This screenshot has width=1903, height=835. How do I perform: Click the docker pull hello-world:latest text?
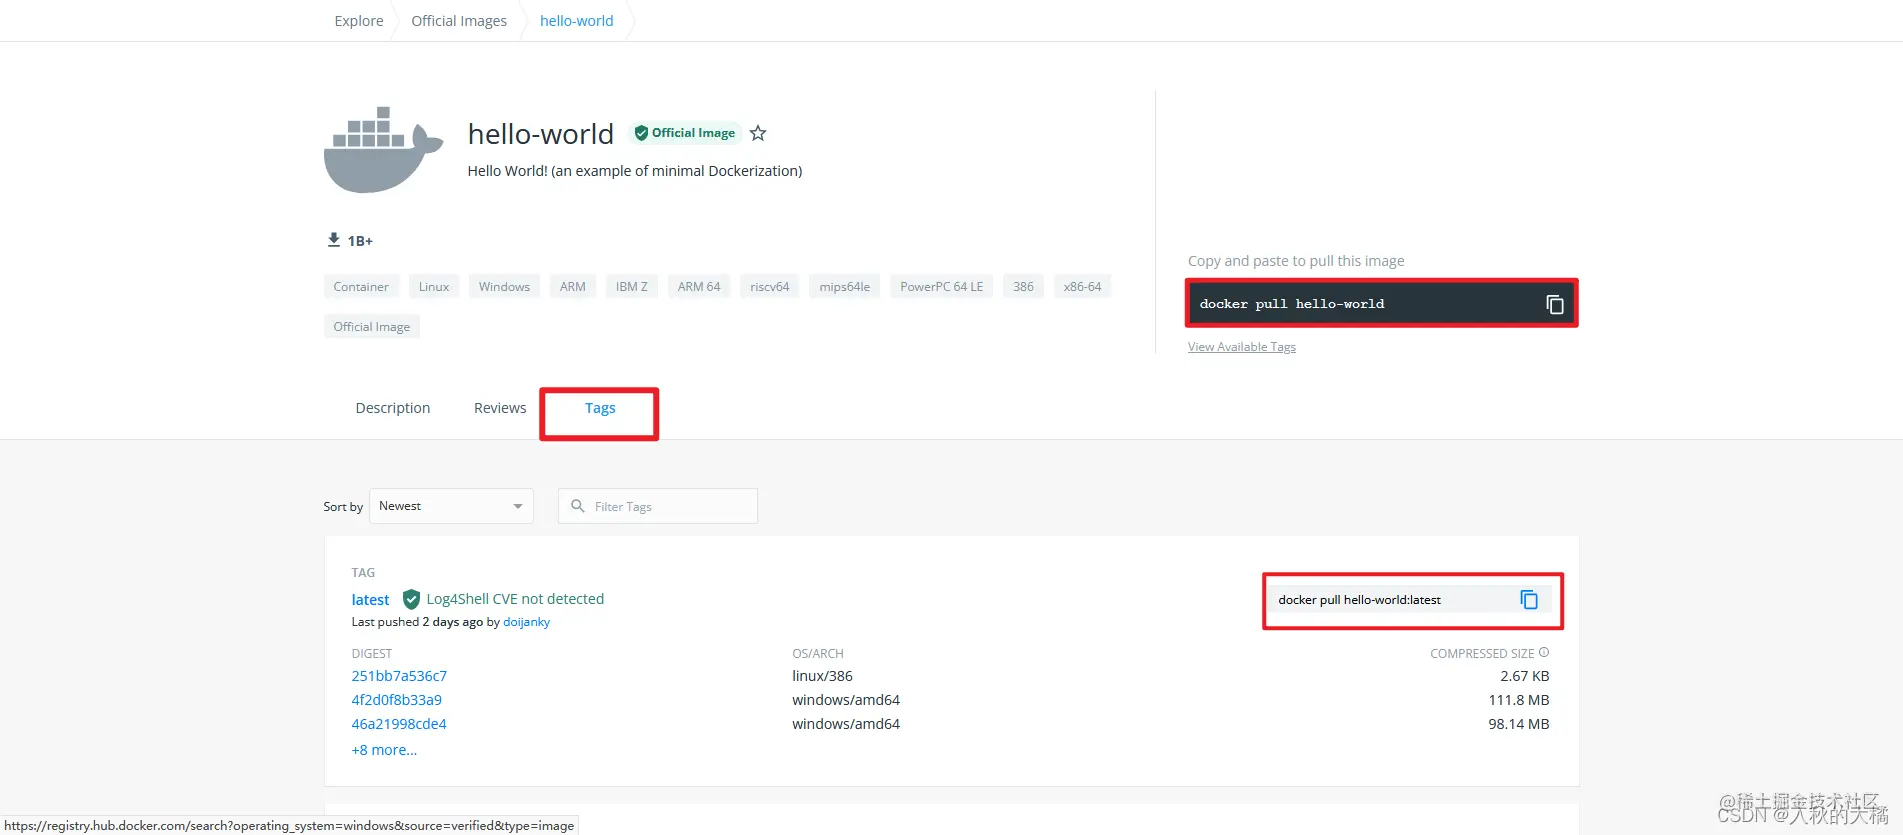coord(1360,600)
